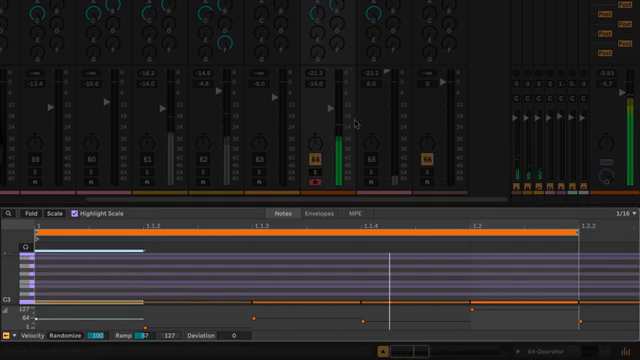Click the pan knob on track 61

(147, 143)
